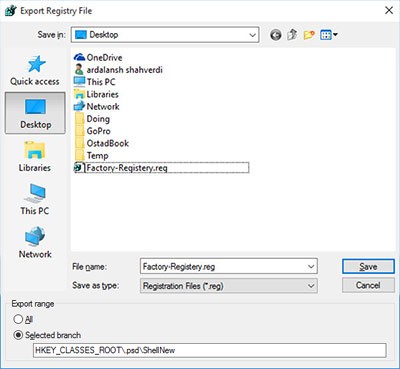Open This PC in the places bar
The width and height of the screenshot is (400, 369).
click(x=35, y=200)
